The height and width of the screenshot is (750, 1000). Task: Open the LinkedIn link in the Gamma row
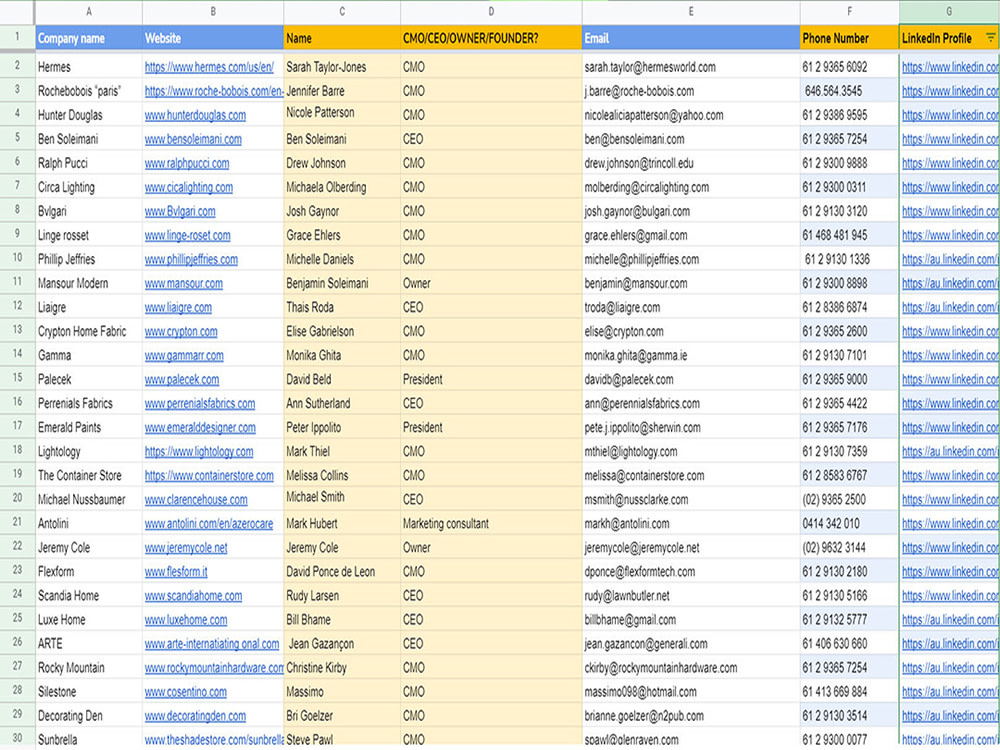(x=950, y=355)
